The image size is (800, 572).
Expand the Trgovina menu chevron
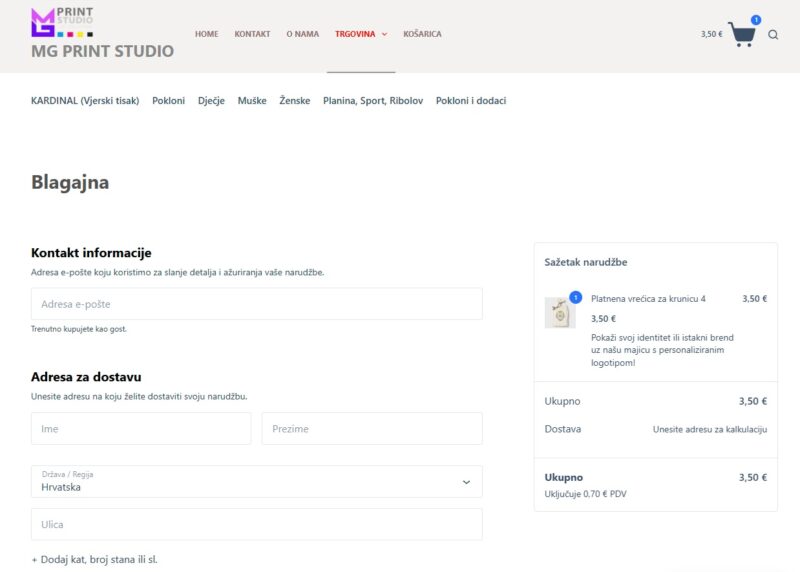[384, 34]
